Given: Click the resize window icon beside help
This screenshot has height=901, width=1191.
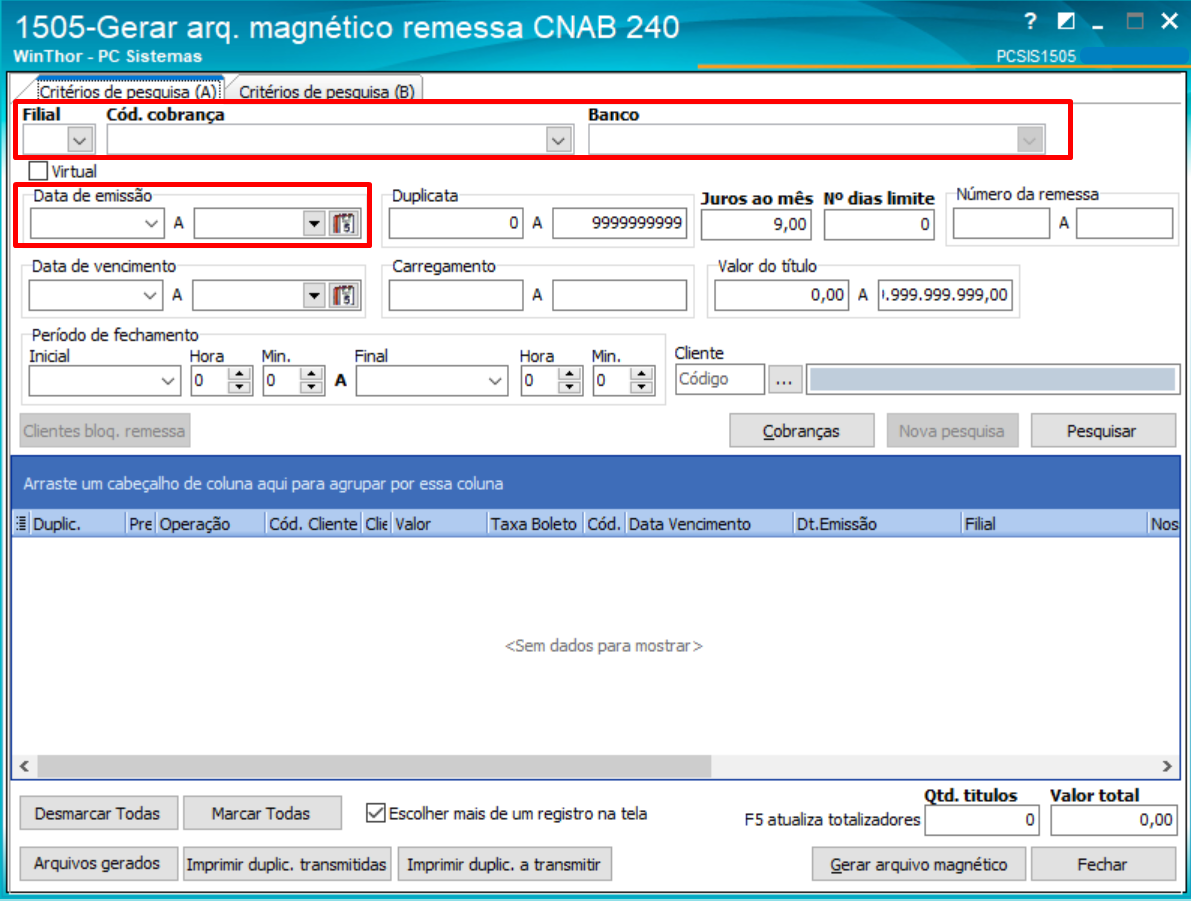Looking at the screenshot, I should point(1066,21).
